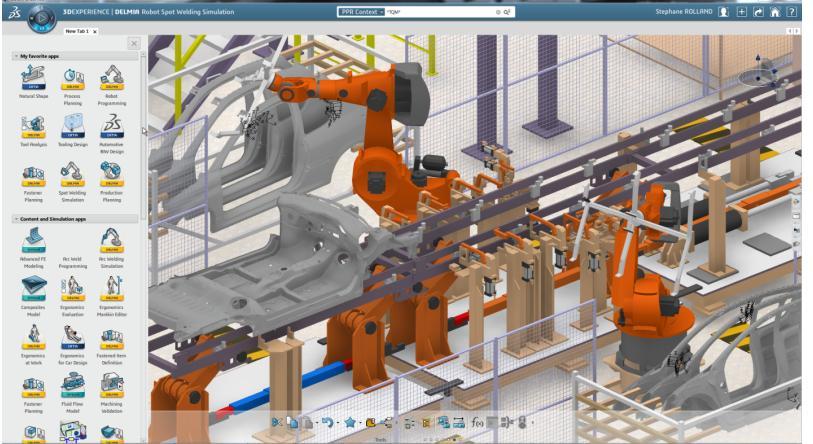Open help with the question mark icon
Screen dimensions: 813x444
[x=791, y=12]
